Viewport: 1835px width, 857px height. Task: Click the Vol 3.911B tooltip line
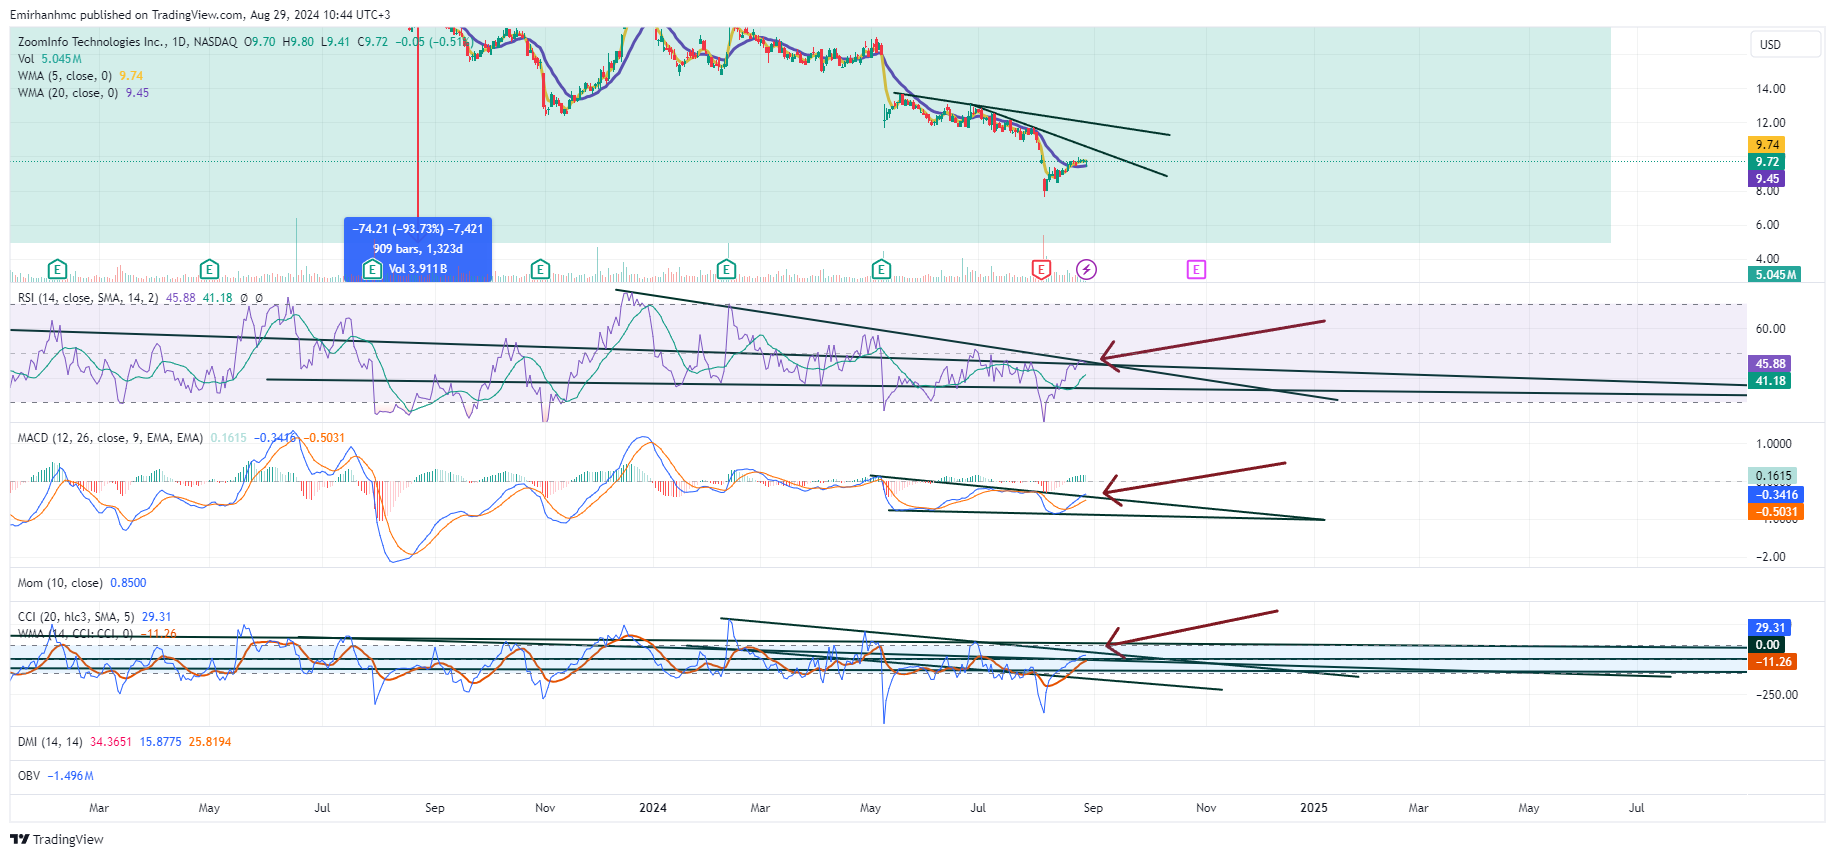tap(417, 269)
